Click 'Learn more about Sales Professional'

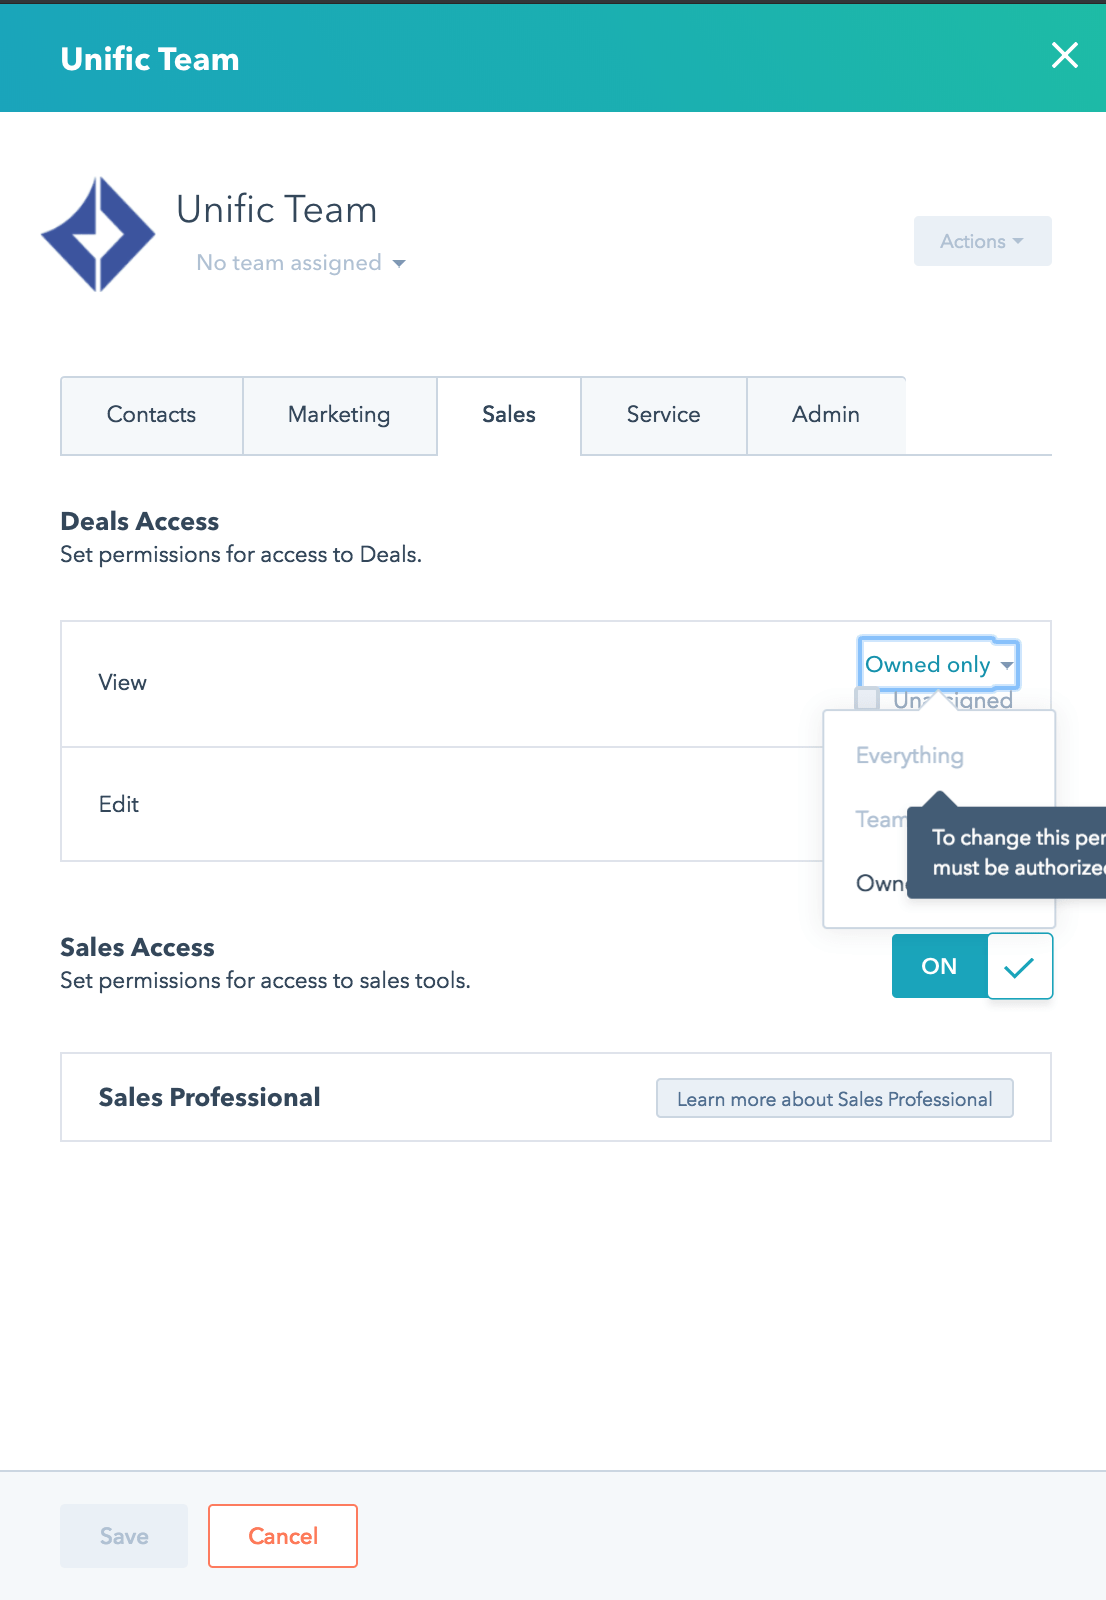point(835,1098)
